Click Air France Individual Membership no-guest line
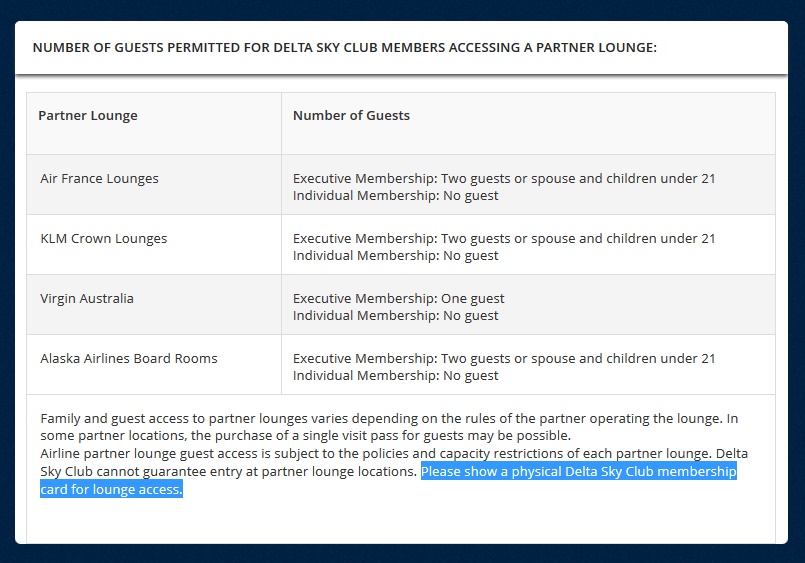This screenshot has height=563, width=805. point(395,196)
